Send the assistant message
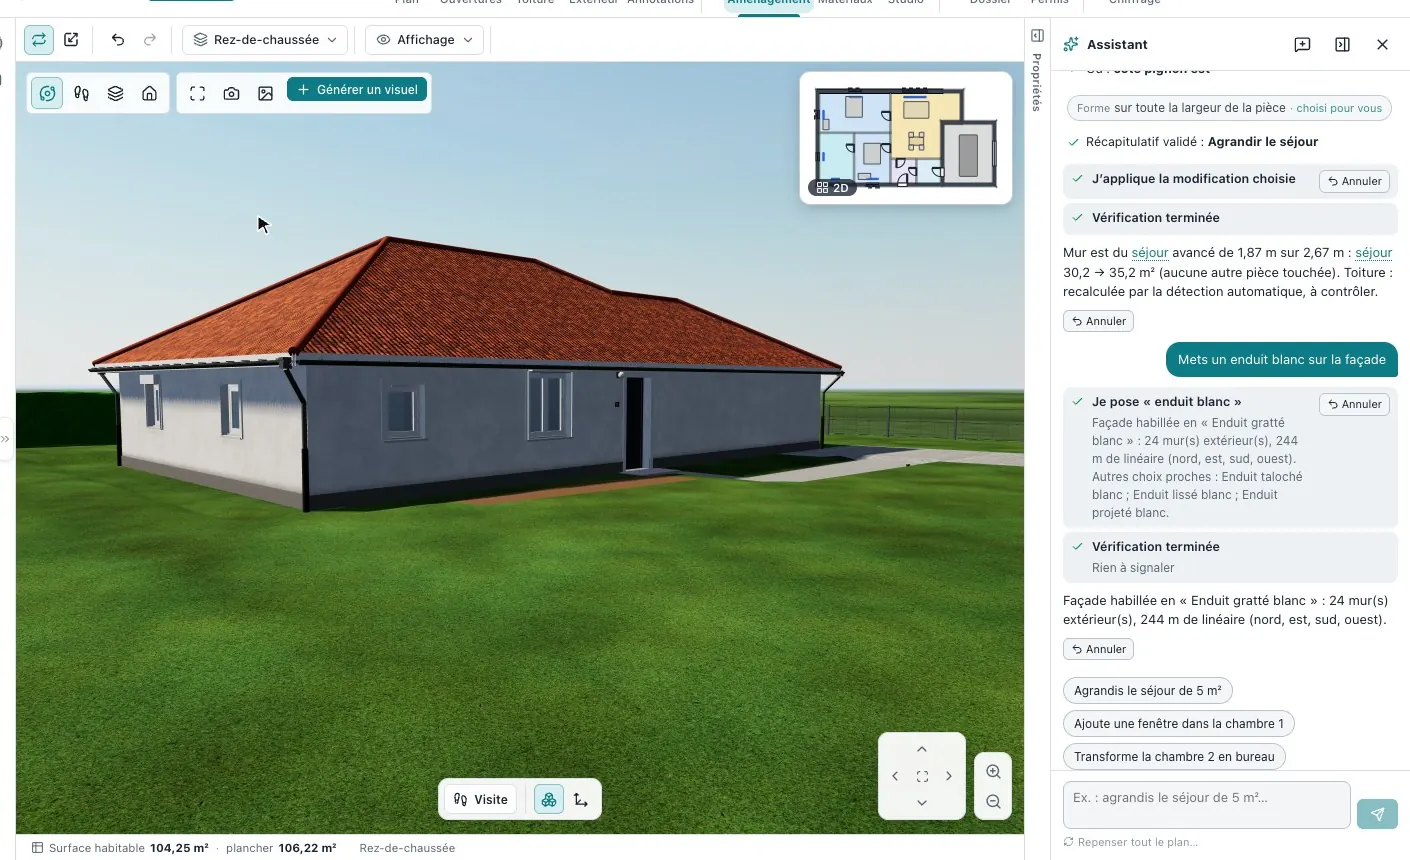The width and height of the screenshot is (1410, 860). coord(1377,814)
